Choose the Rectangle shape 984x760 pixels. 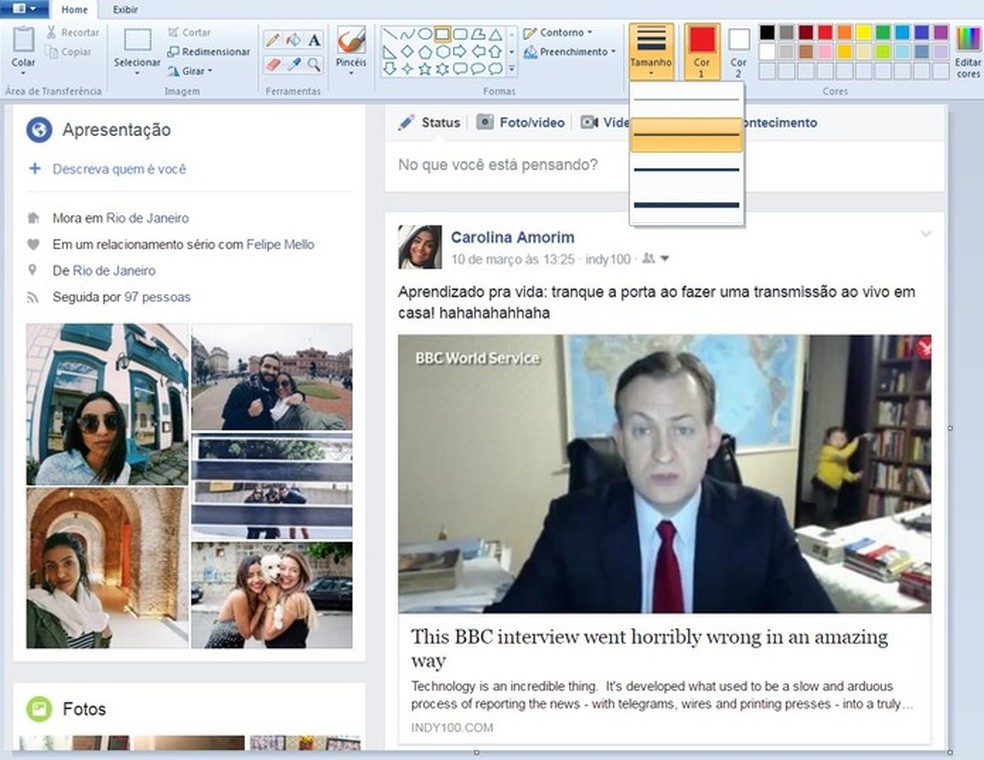[442, 34]
